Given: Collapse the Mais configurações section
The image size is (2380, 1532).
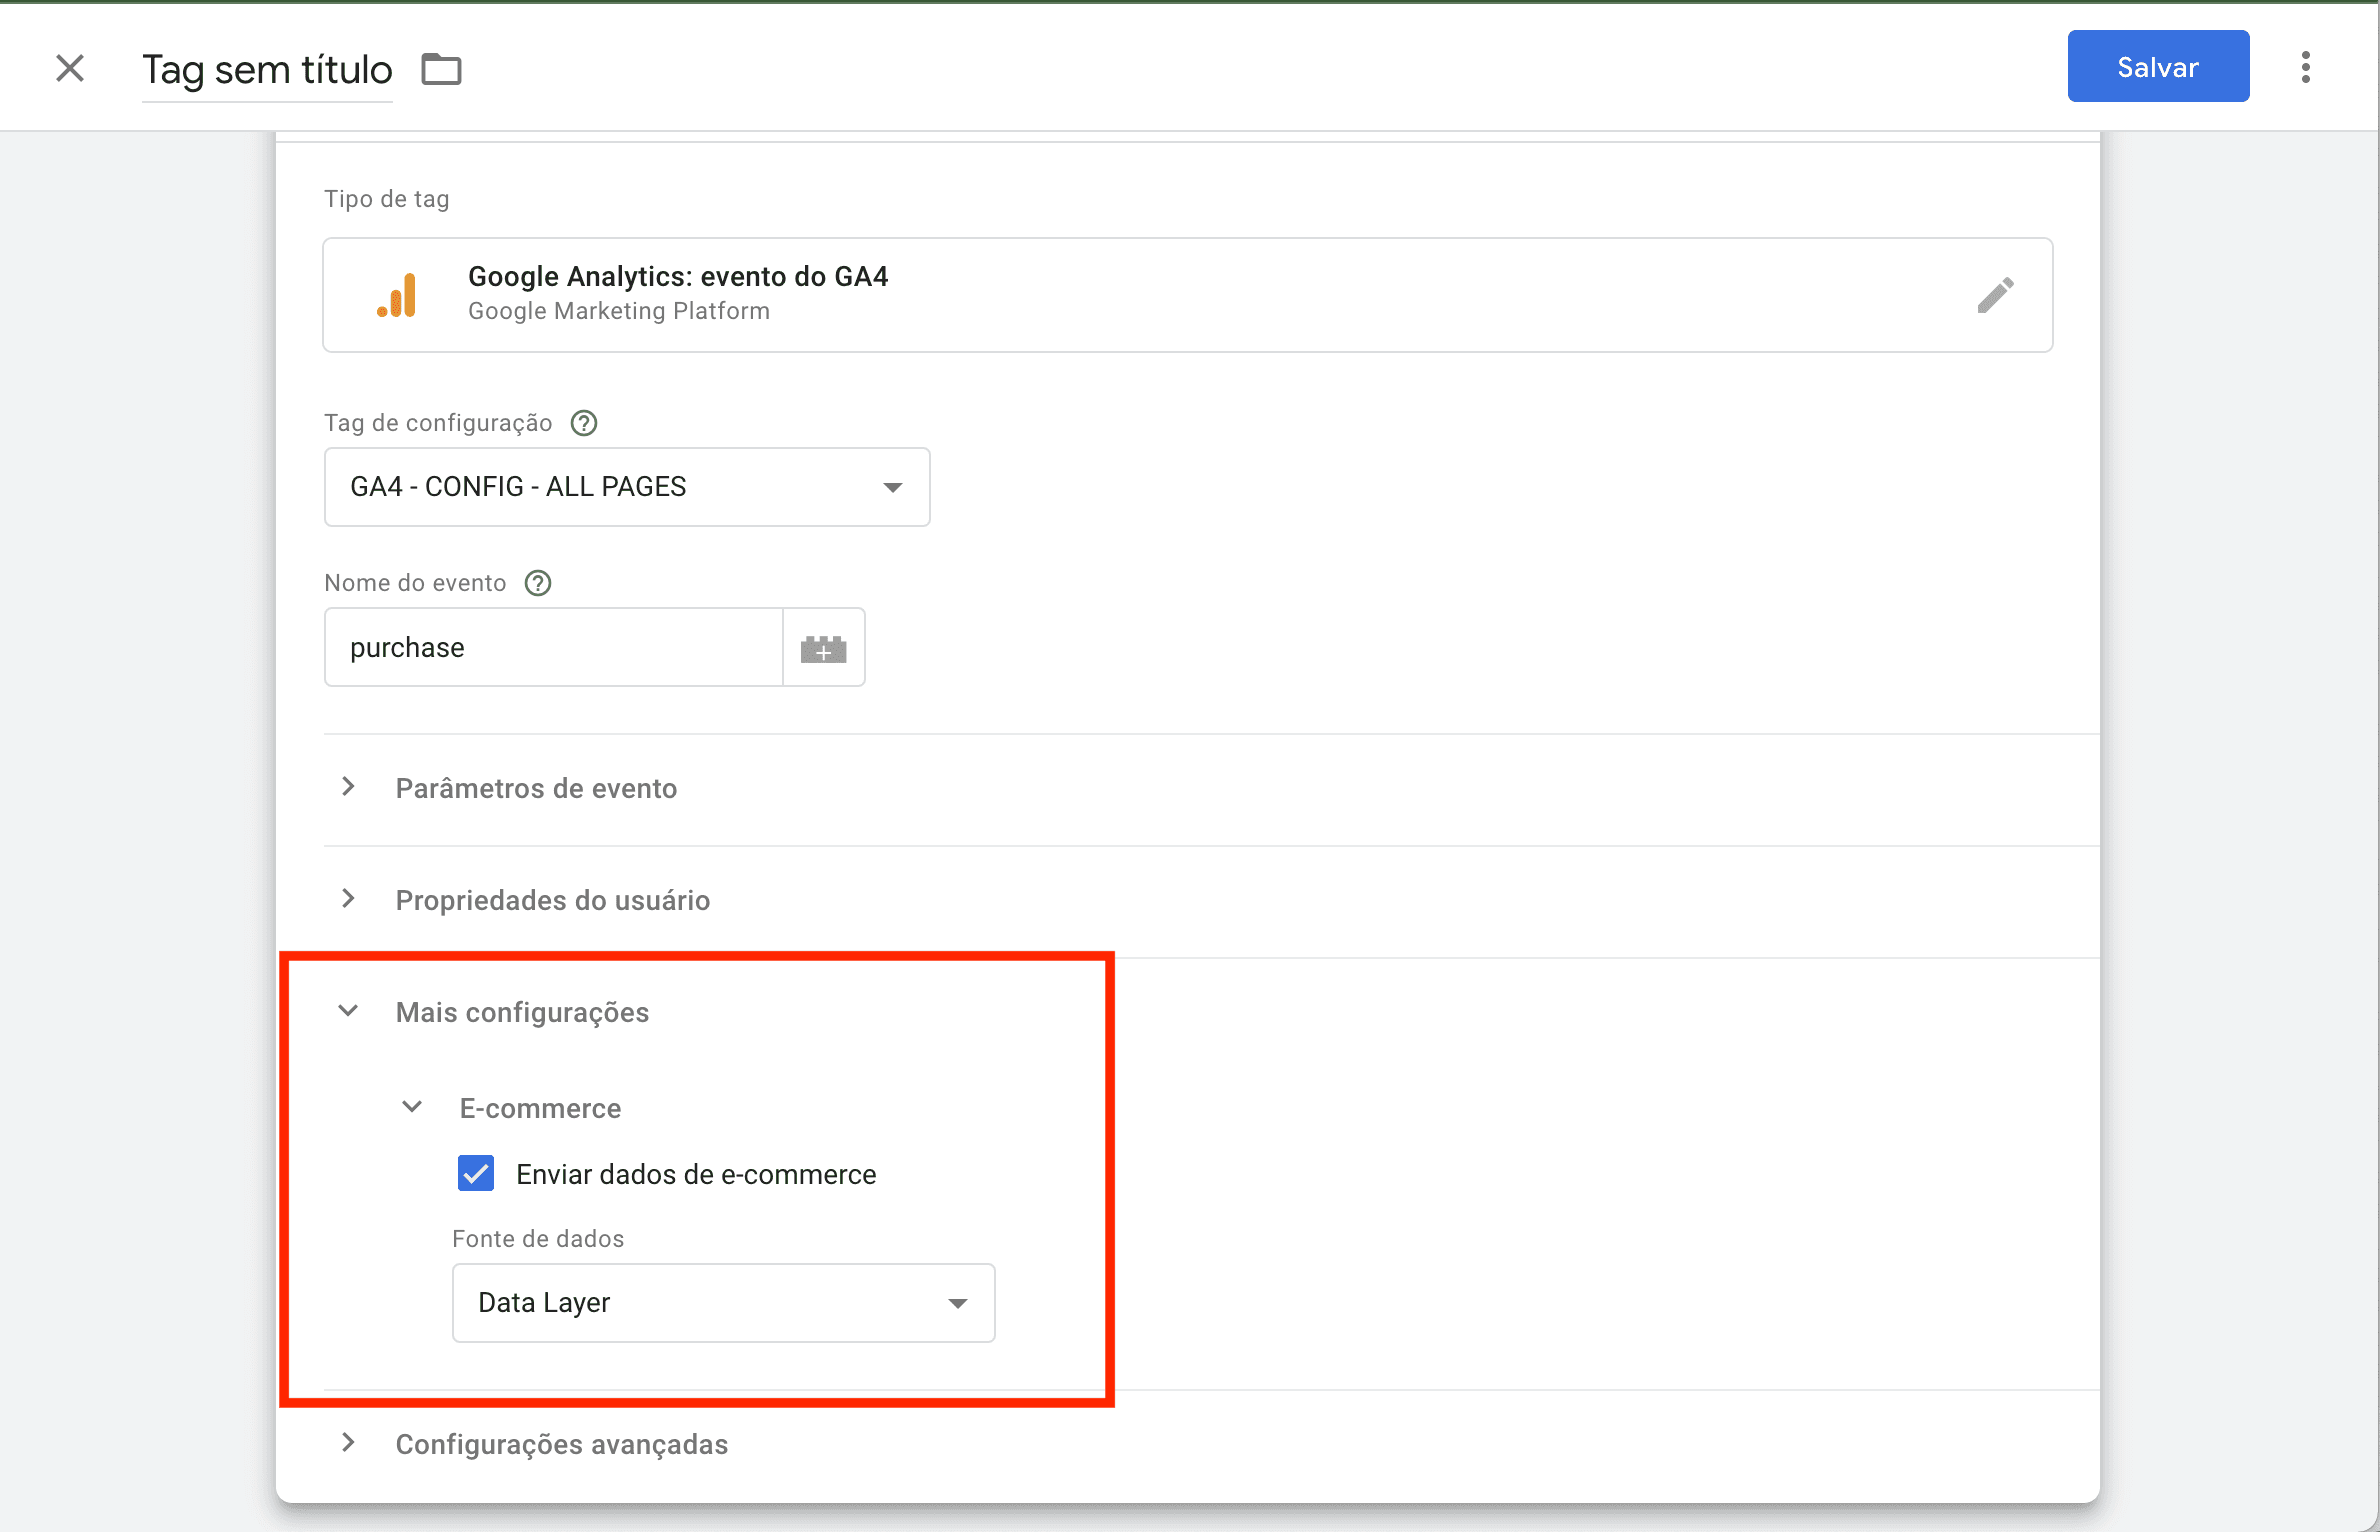Looking at the screenshot, I should [x=348, y=1011].
